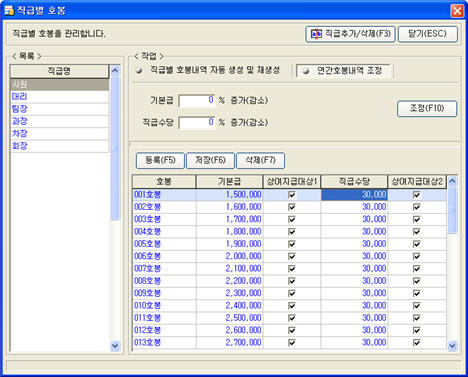
Task: Click the 삭제(F7) button
Action: pyautogui.click(x=260, y=161)
